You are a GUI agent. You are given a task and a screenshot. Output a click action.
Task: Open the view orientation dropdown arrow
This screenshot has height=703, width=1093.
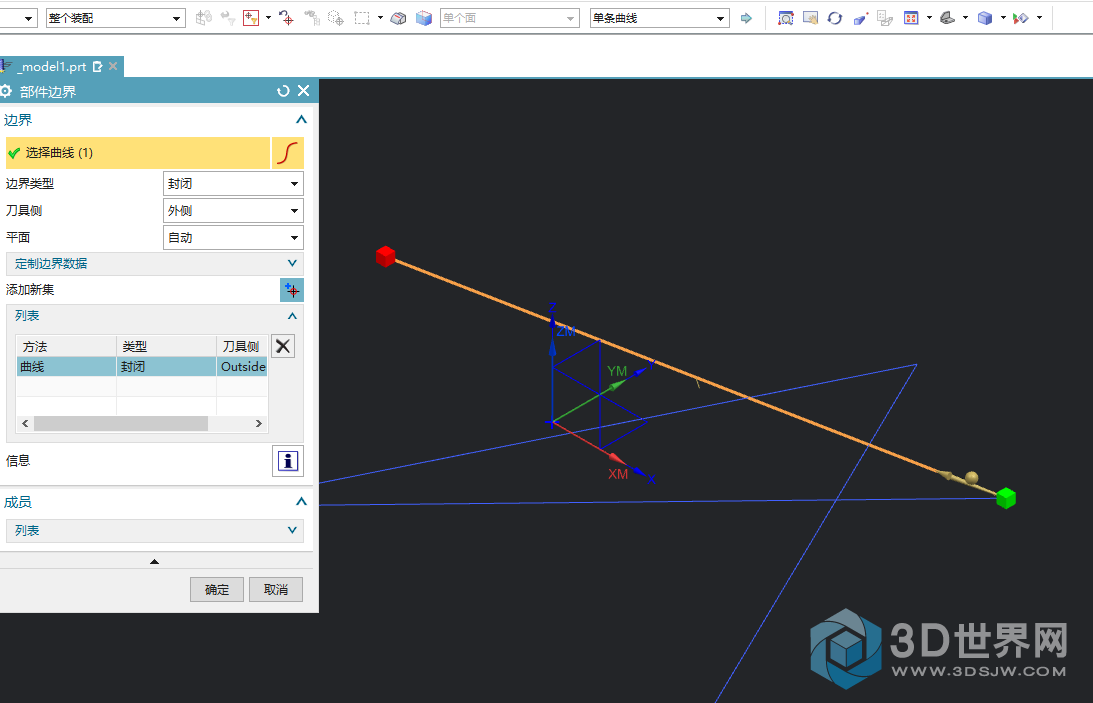click(x=965, y=18)
